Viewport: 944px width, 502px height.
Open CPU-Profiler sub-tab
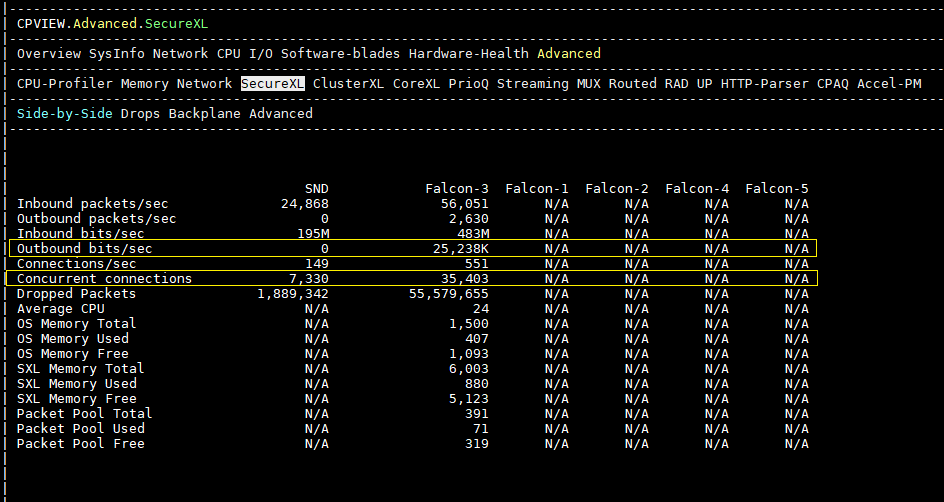[x=64, y=84]
